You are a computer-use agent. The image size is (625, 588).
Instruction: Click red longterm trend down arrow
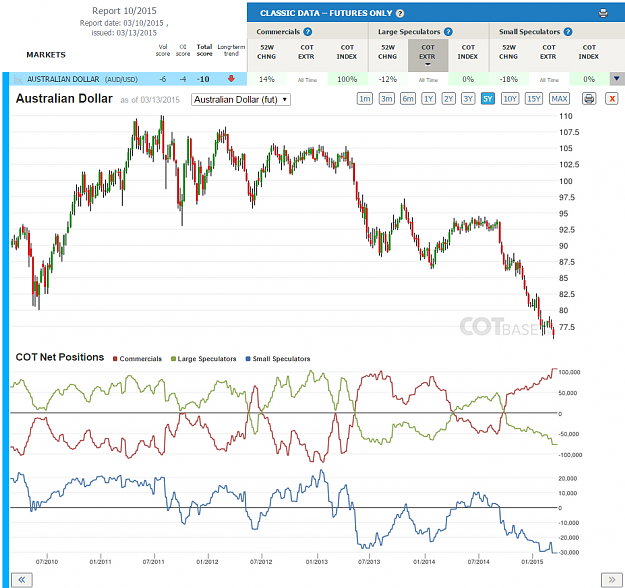[231, 79]
